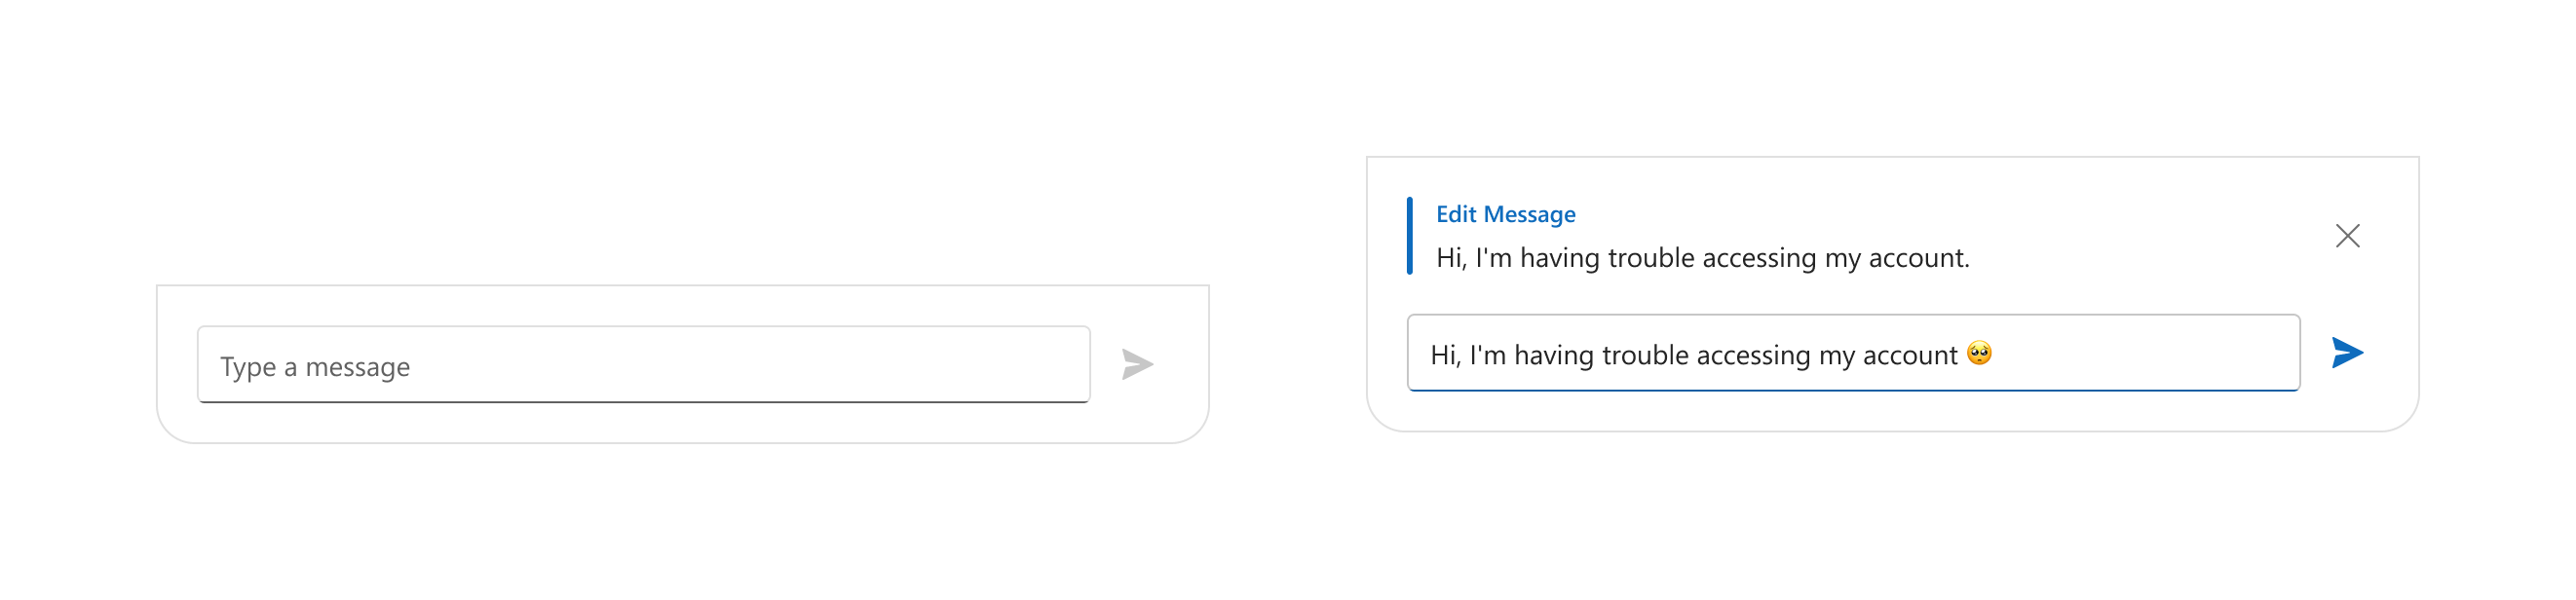Click "Hi," at the start of edit field

pos(1445,355)
